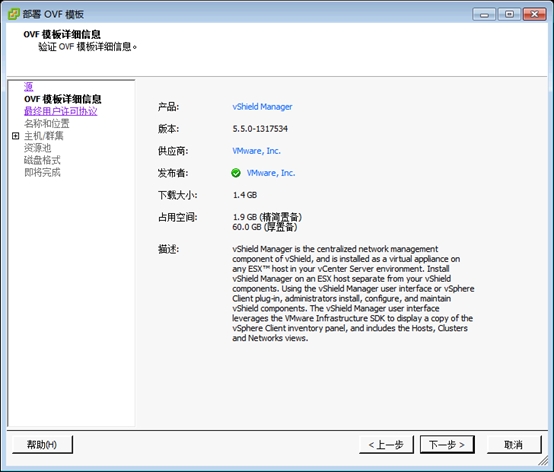Screen dimensions: 554x472
Task: Cancel the wizard with 取消 button
Action: [514, 444]
